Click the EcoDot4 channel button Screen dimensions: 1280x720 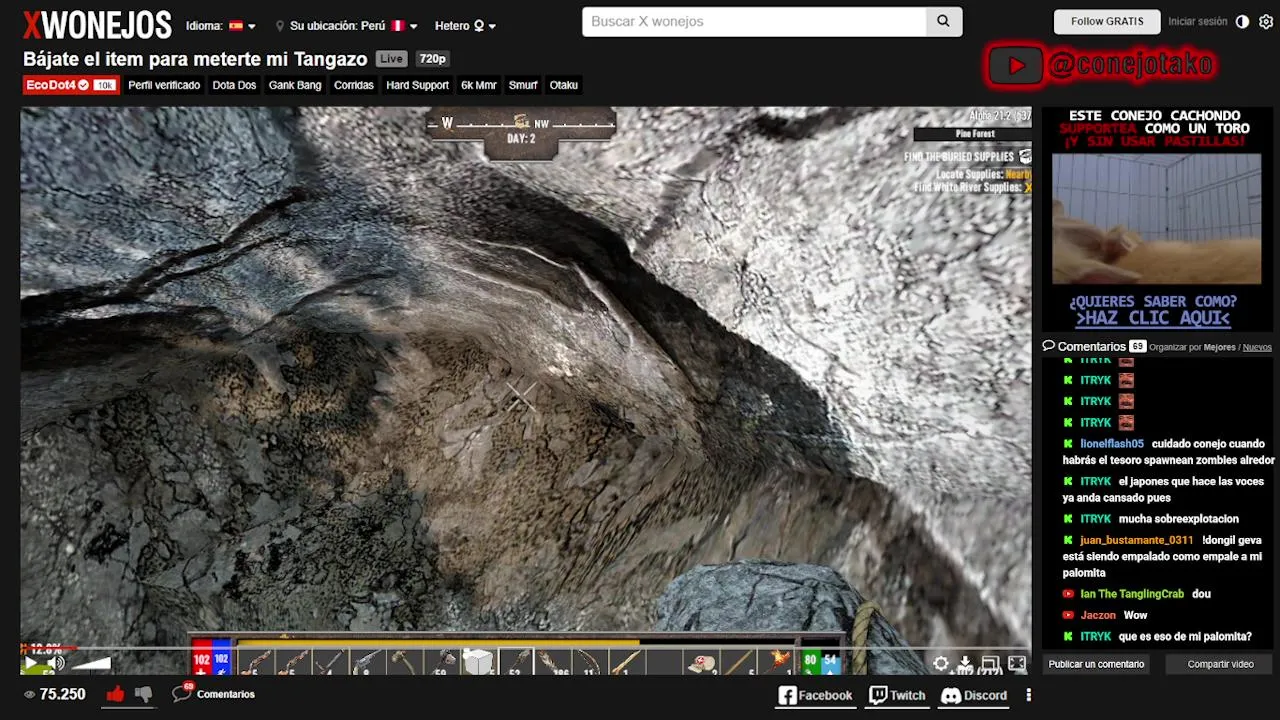70,85
